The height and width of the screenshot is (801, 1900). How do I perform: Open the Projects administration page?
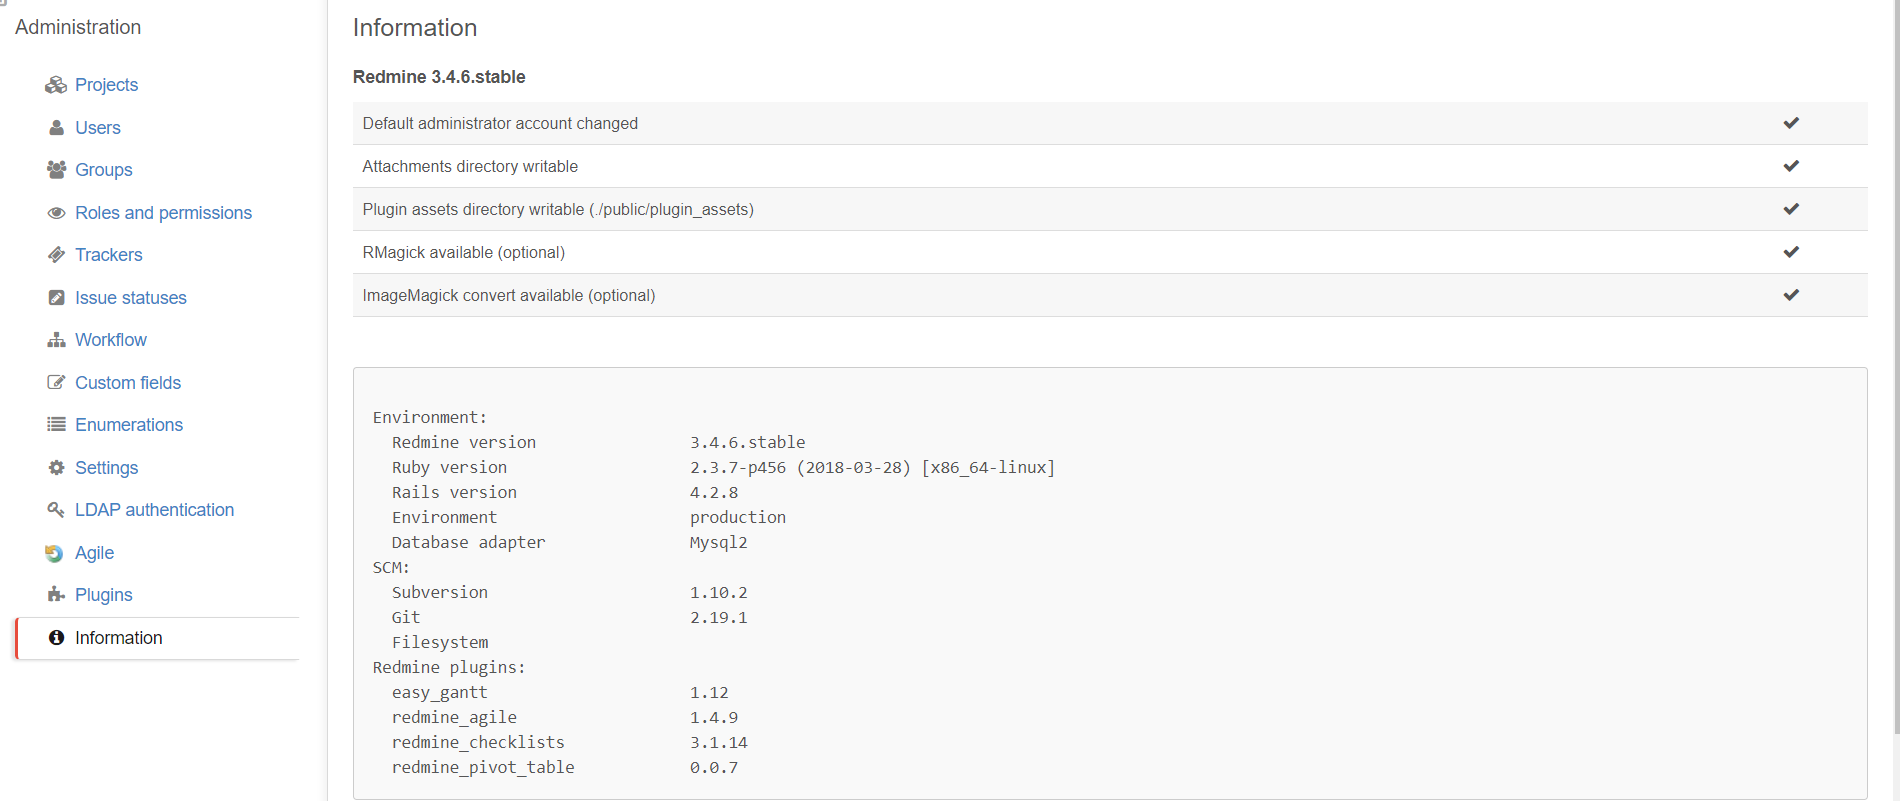pyautogui.click(x=106, y=85)
